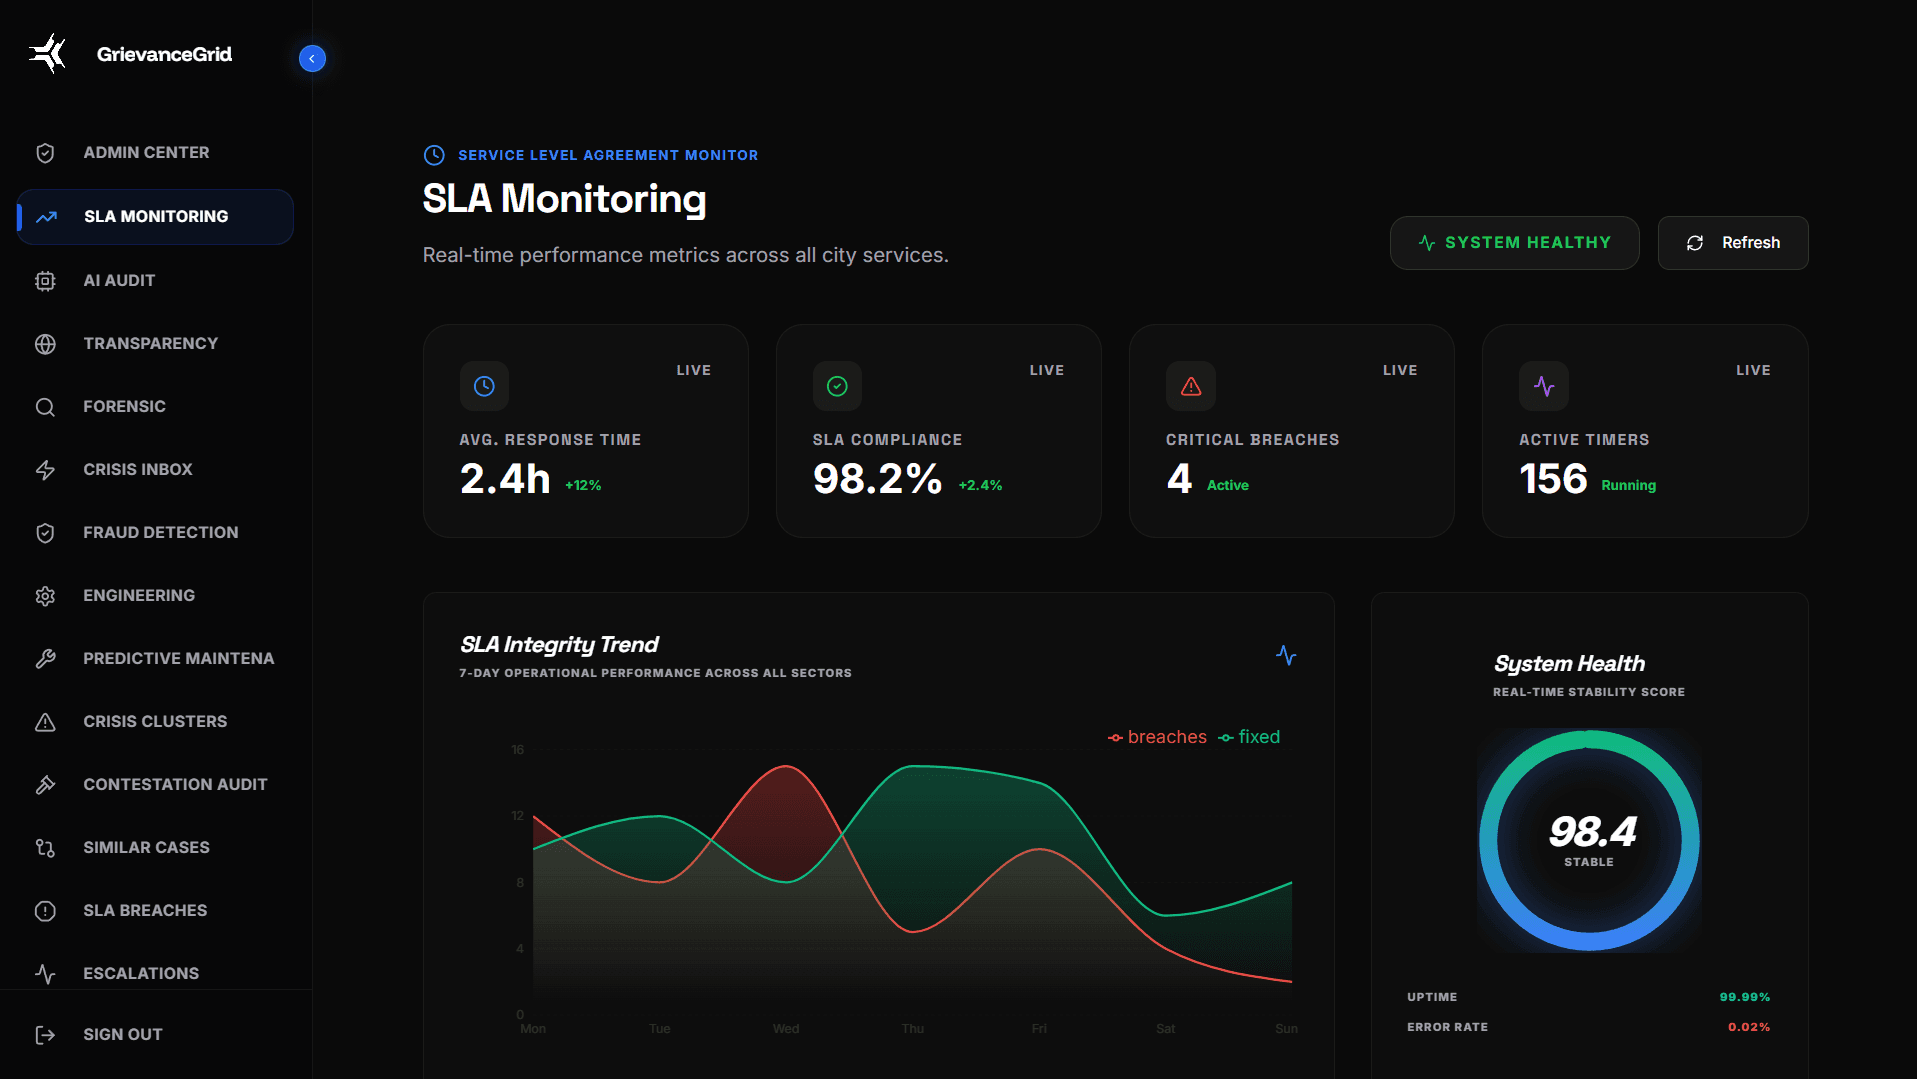Go to AI Audit section

[155, 281]
